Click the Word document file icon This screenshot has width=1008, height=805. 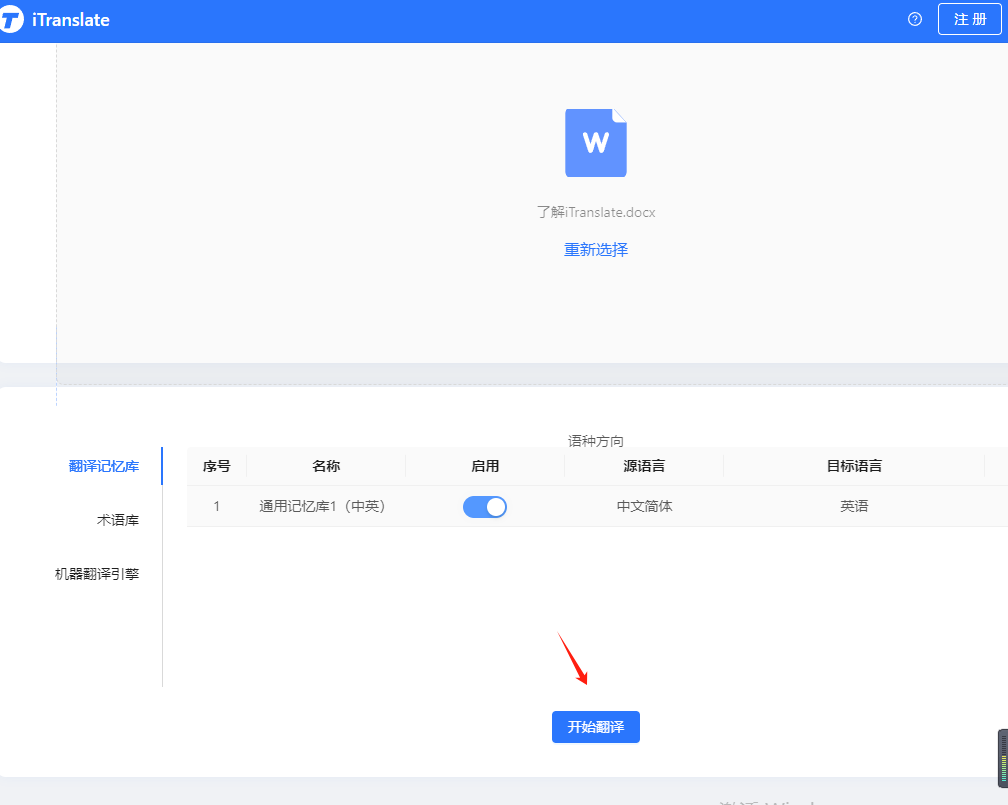596,143
